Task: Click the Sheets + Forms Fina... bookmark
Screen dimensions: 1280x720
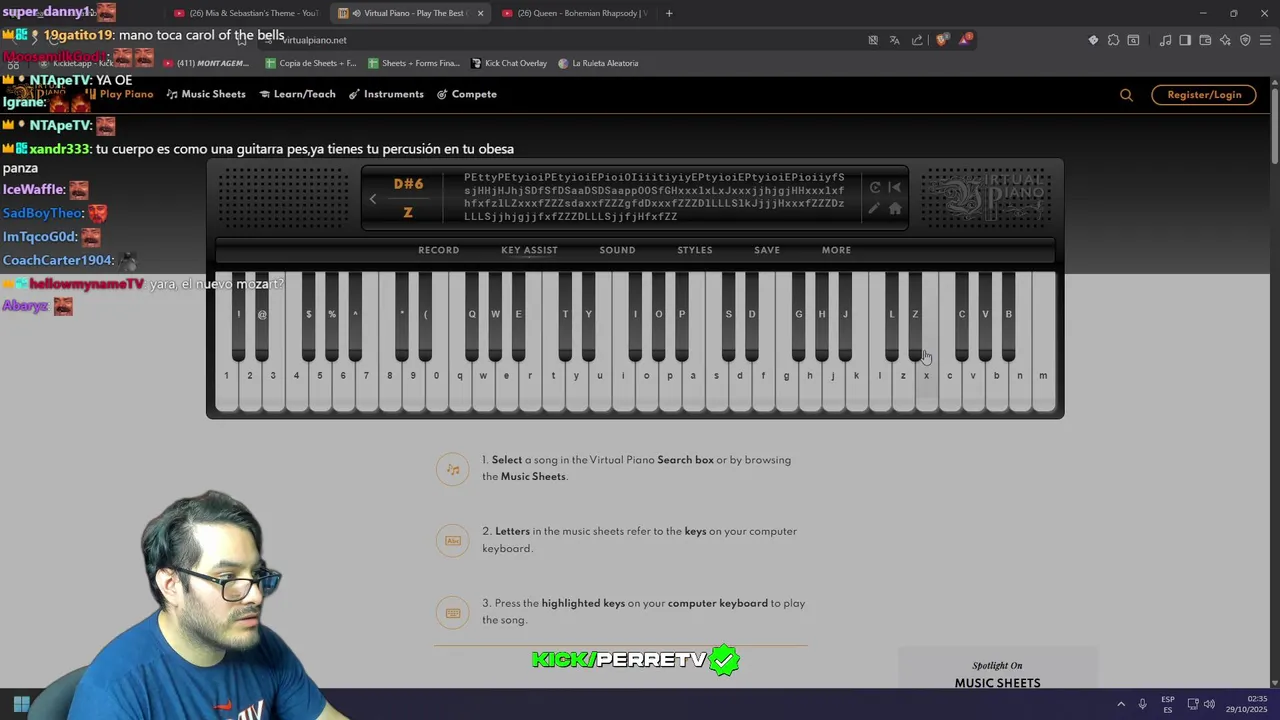Action: click(414, 63)
